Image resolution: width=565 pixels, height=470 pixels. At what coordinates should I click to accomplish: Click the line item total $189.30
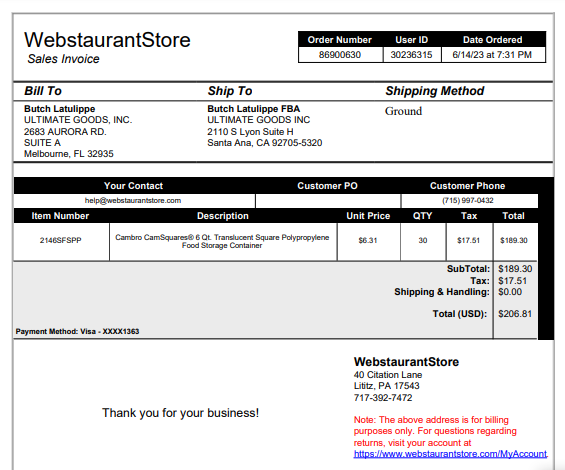[x=514, y=240]
